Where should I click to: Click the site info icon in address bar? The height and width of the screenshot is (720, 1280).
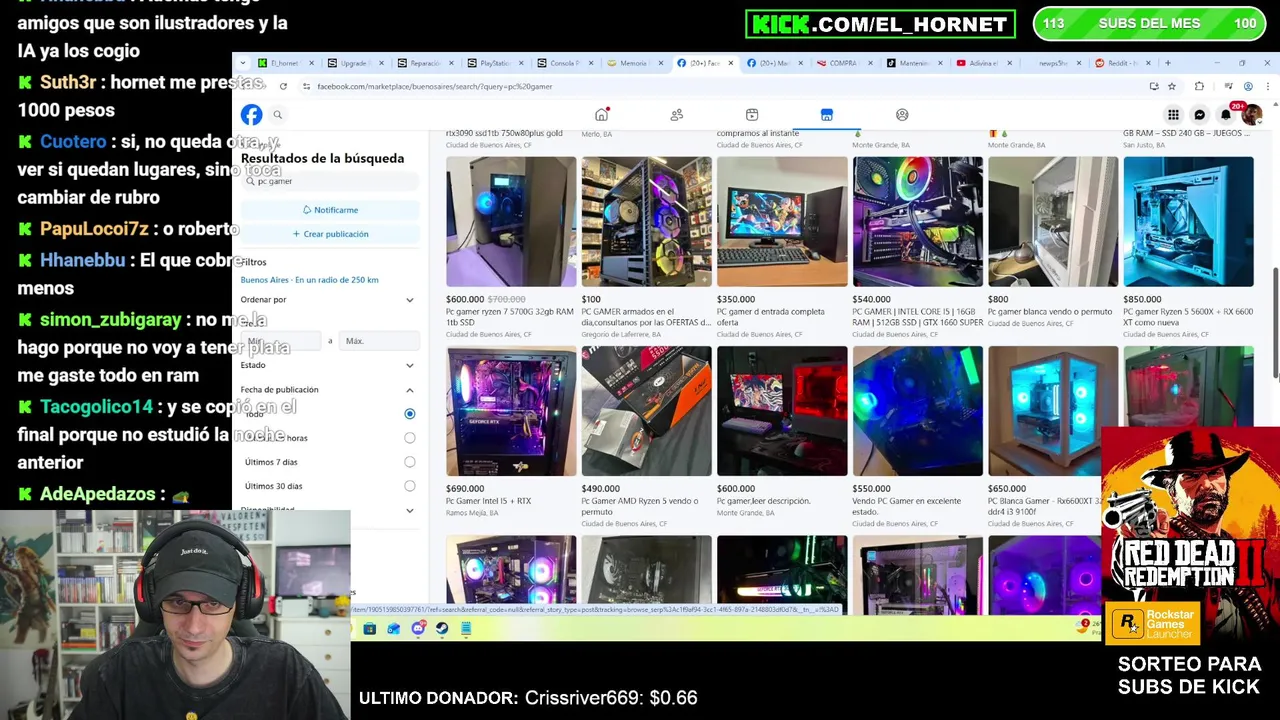(306, 87)
